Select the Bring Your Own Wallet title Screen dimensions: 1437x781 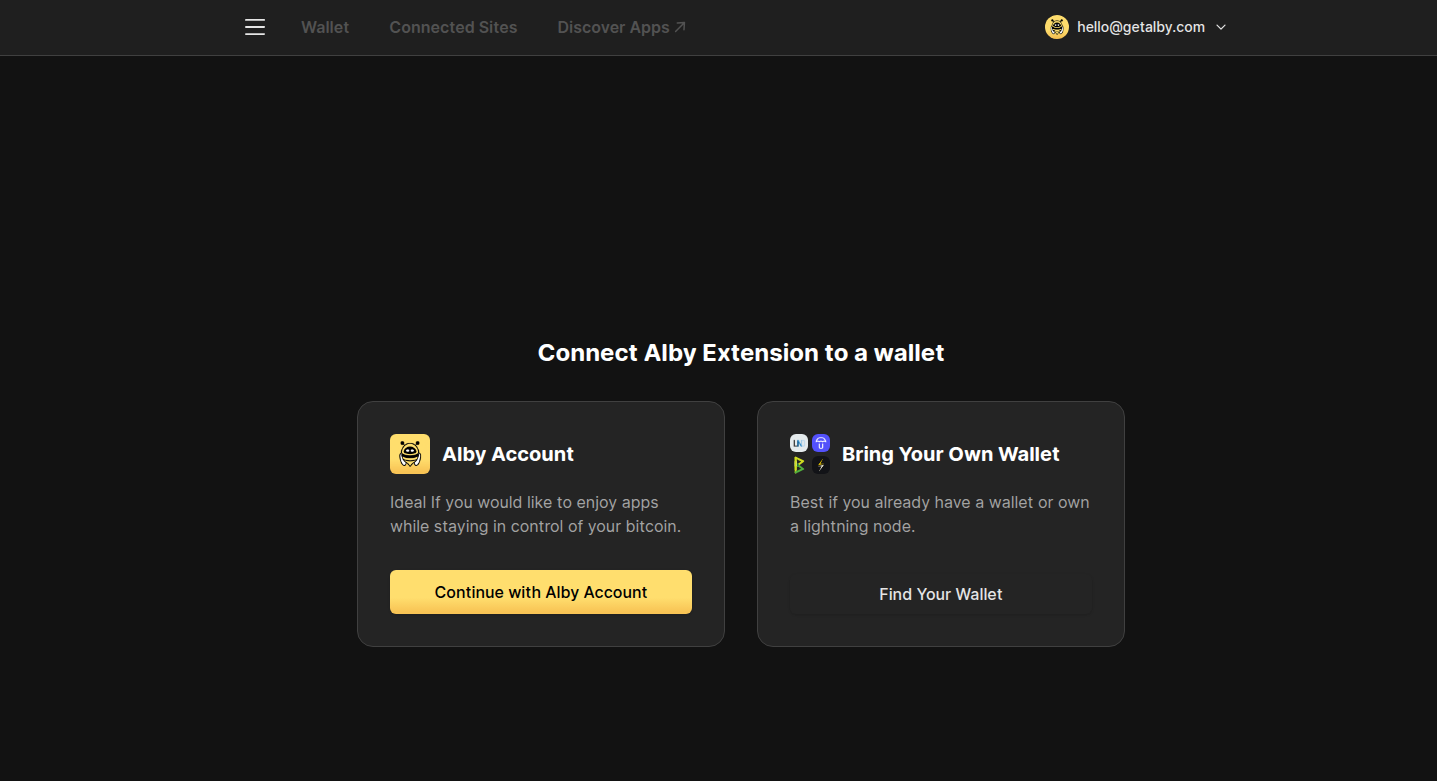point(951,454)
